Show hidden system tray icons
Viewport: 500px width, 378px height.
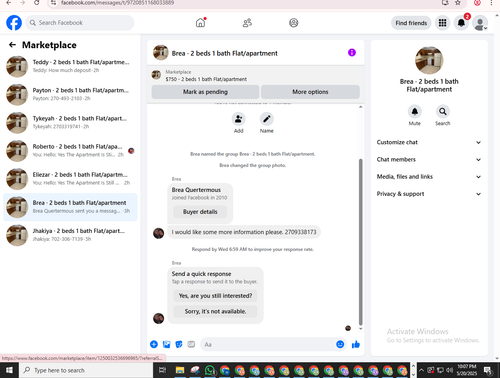(x=421, y=370)
